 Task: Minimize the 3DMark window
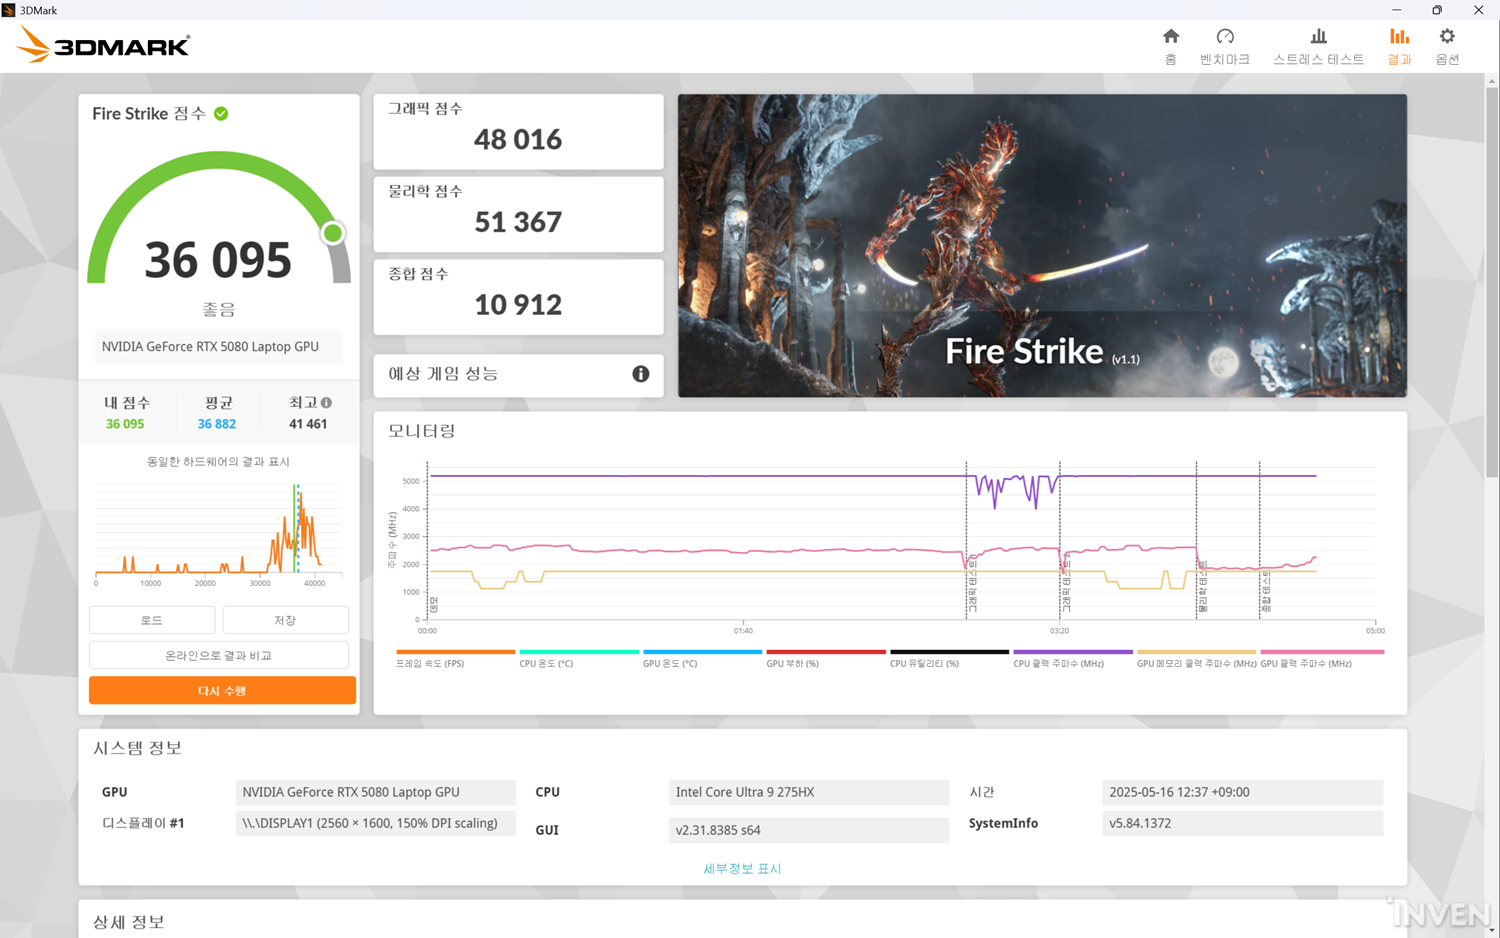1396,10
